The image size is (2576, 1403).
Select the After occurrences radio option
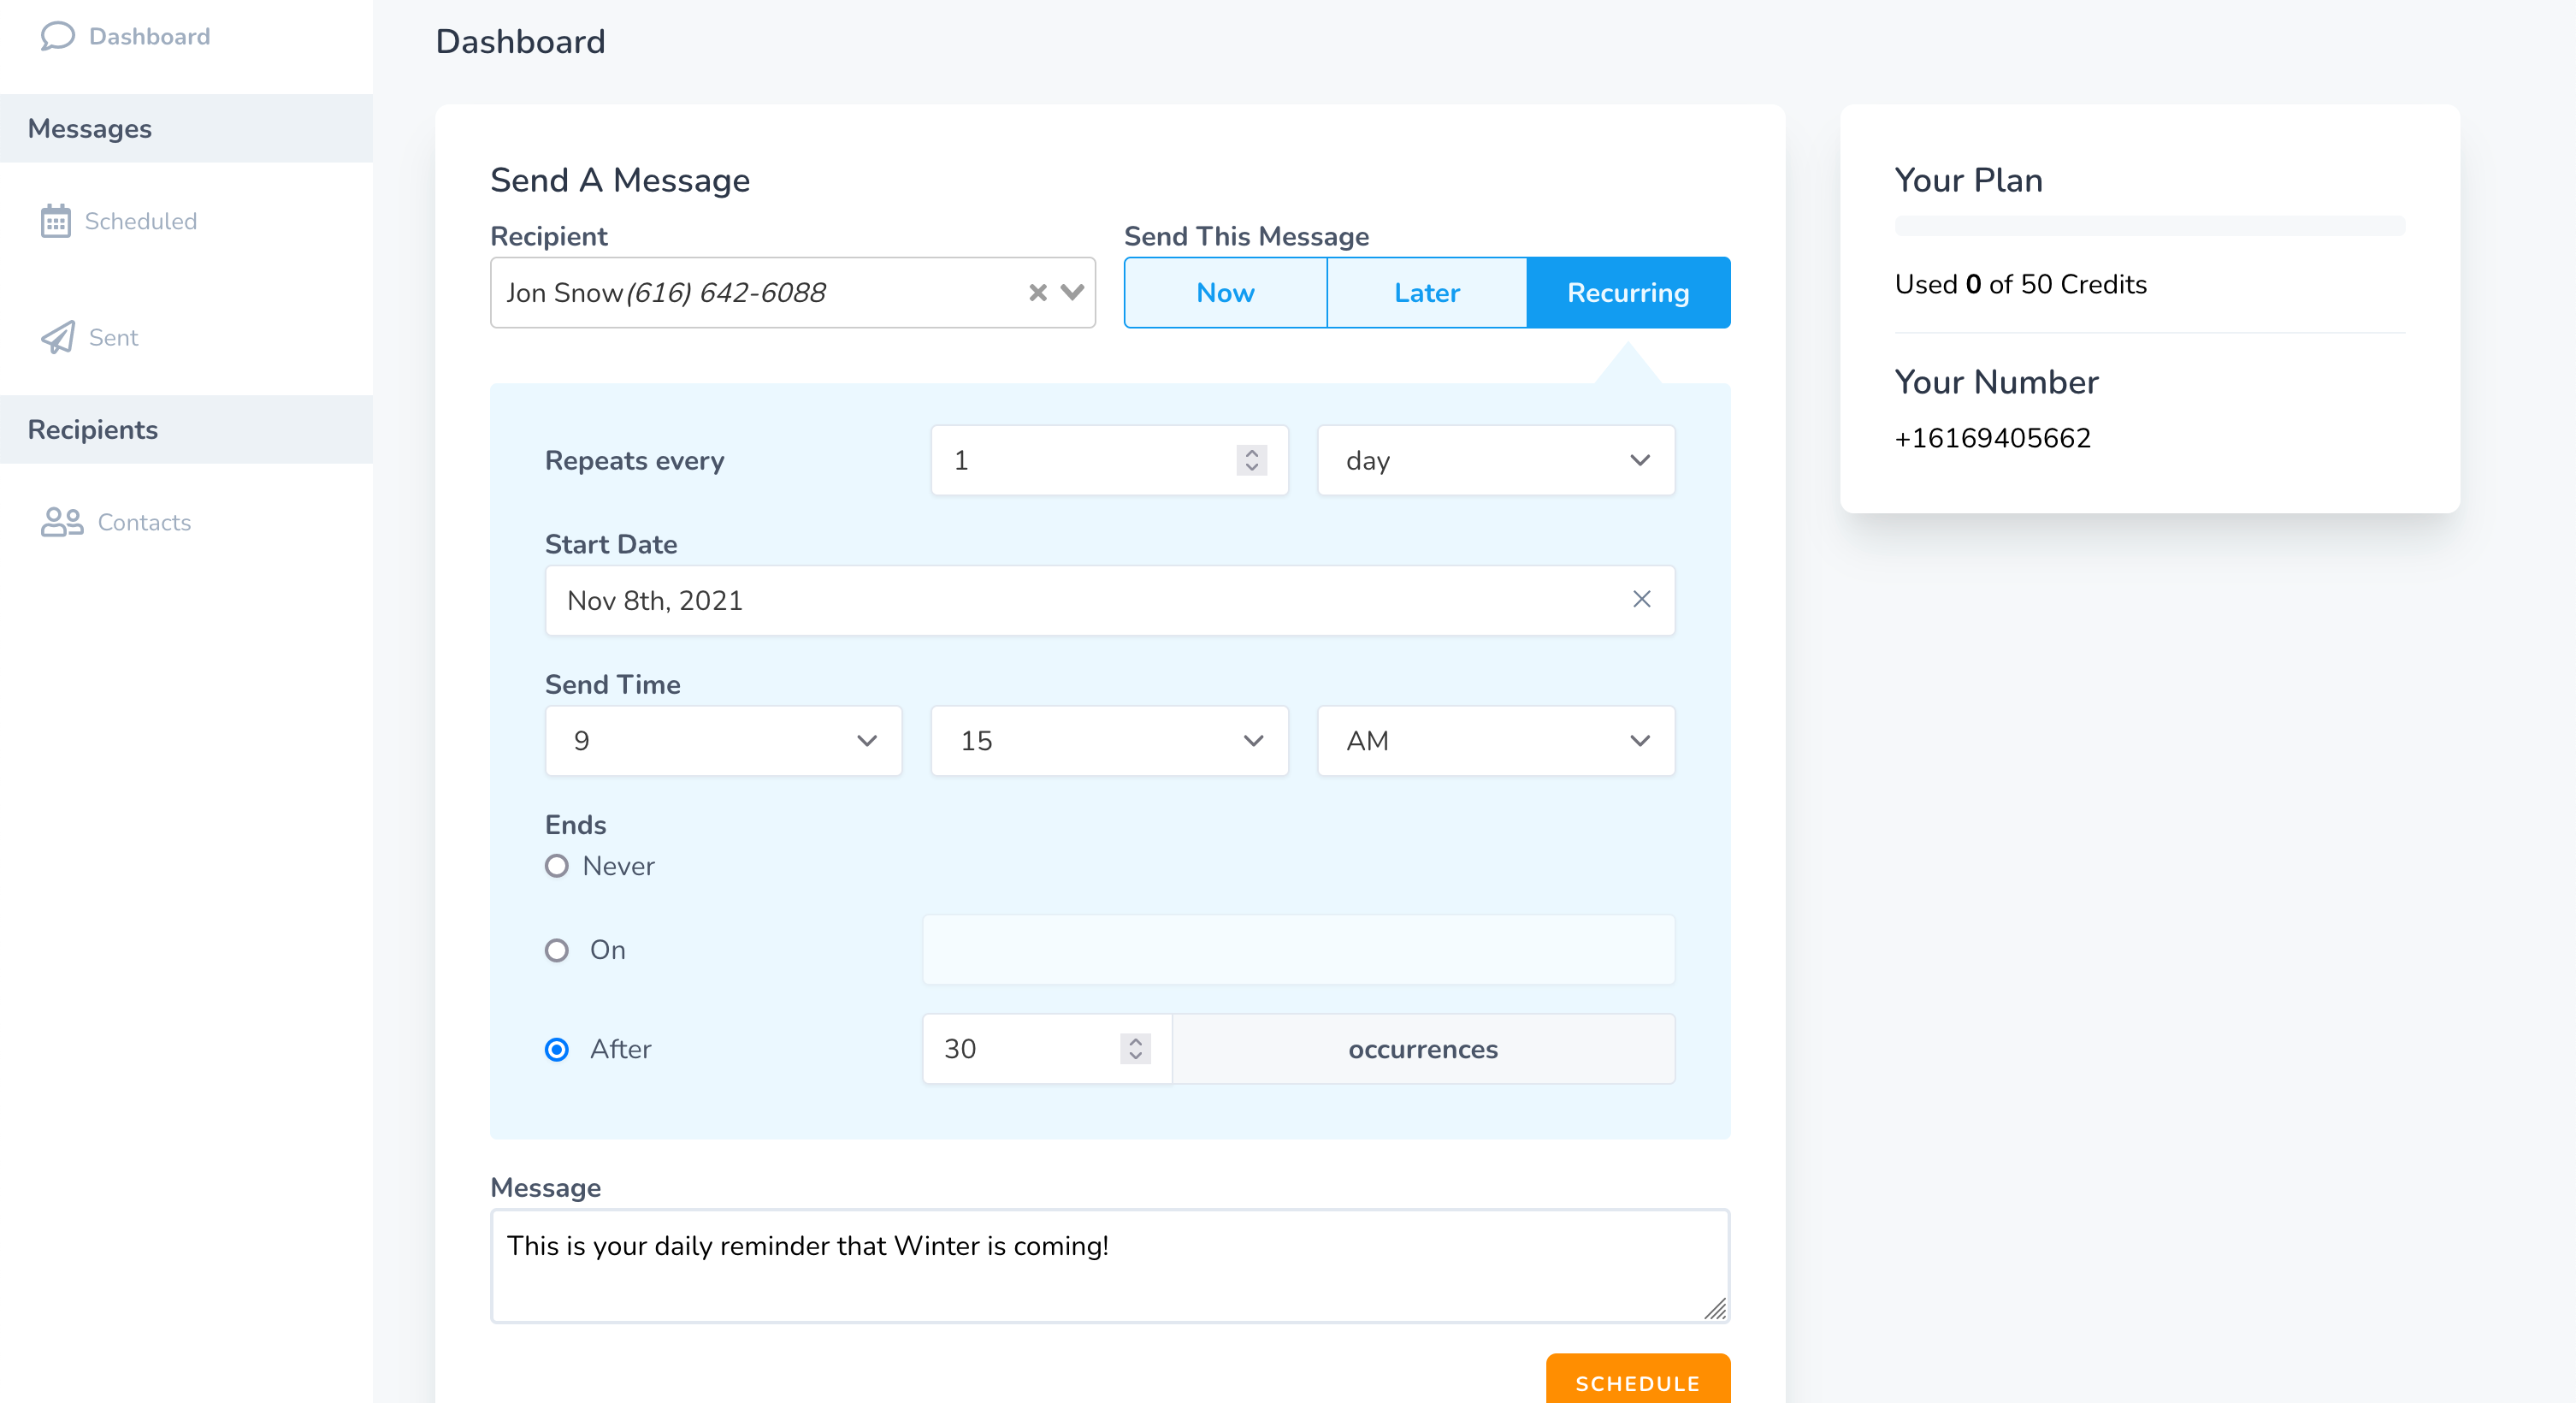[x=556, y=1049]
